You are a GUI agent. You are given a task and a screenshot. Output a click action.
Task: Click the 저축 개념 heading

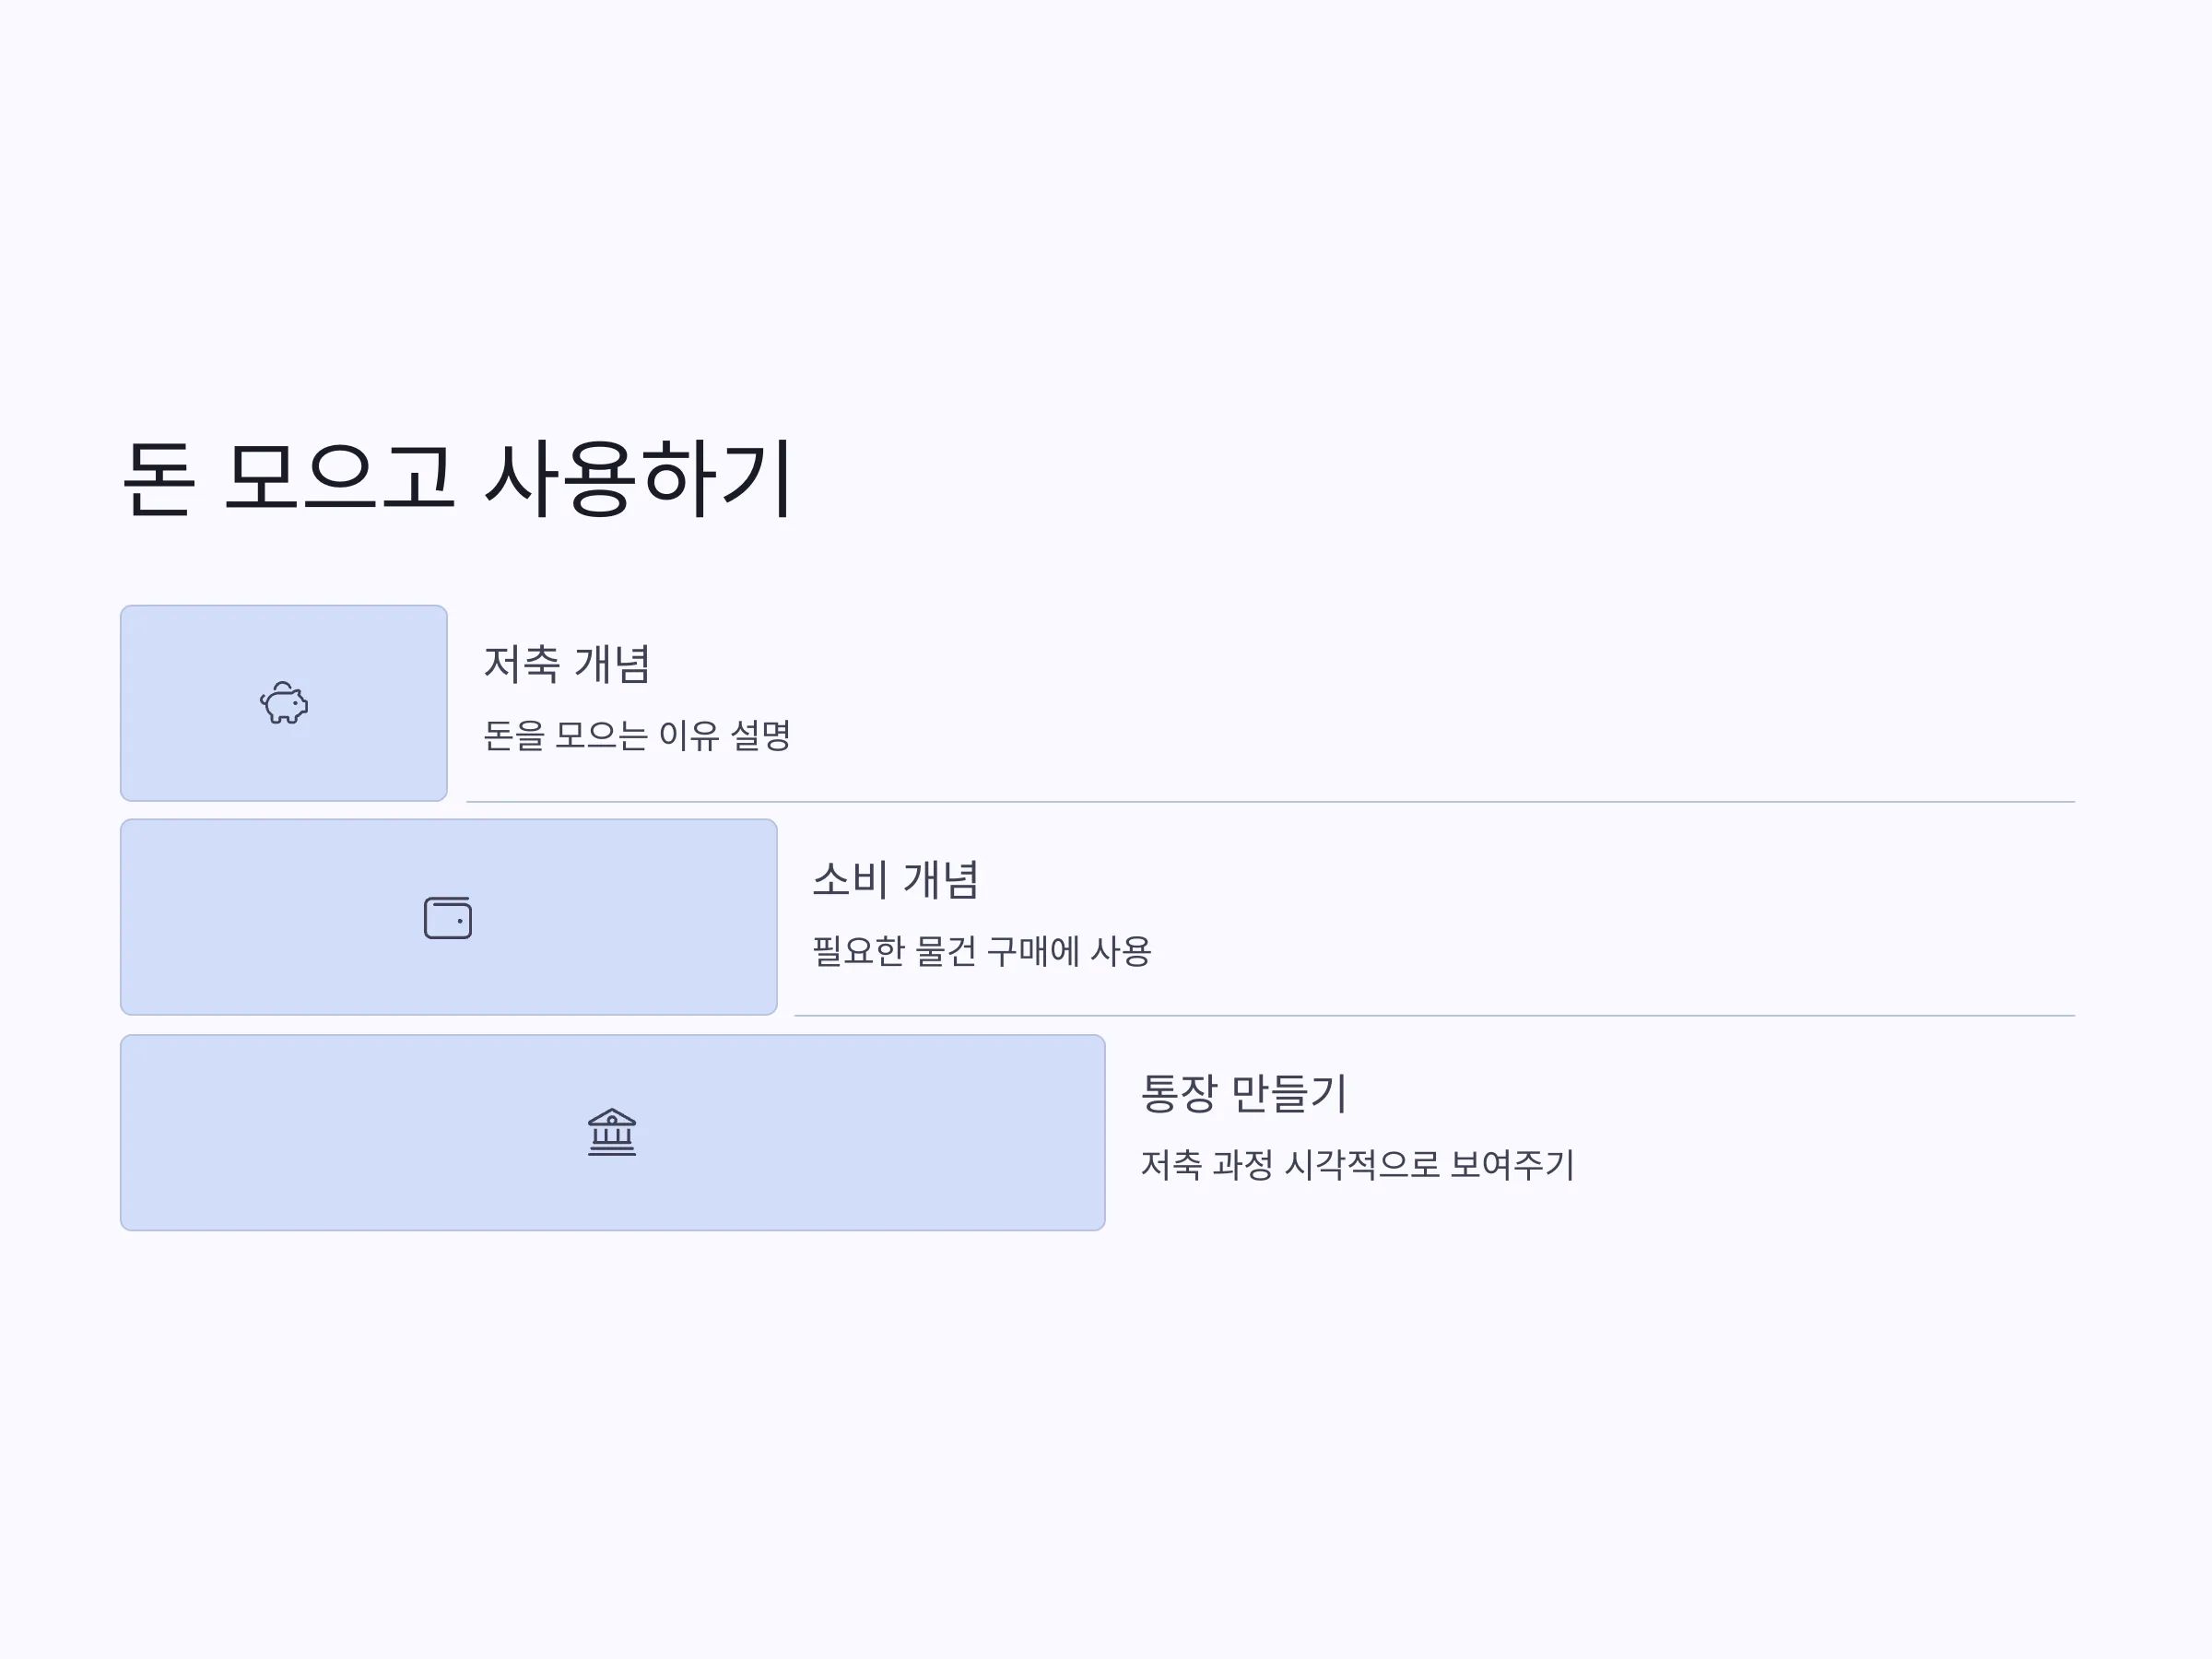click(567, 664)
